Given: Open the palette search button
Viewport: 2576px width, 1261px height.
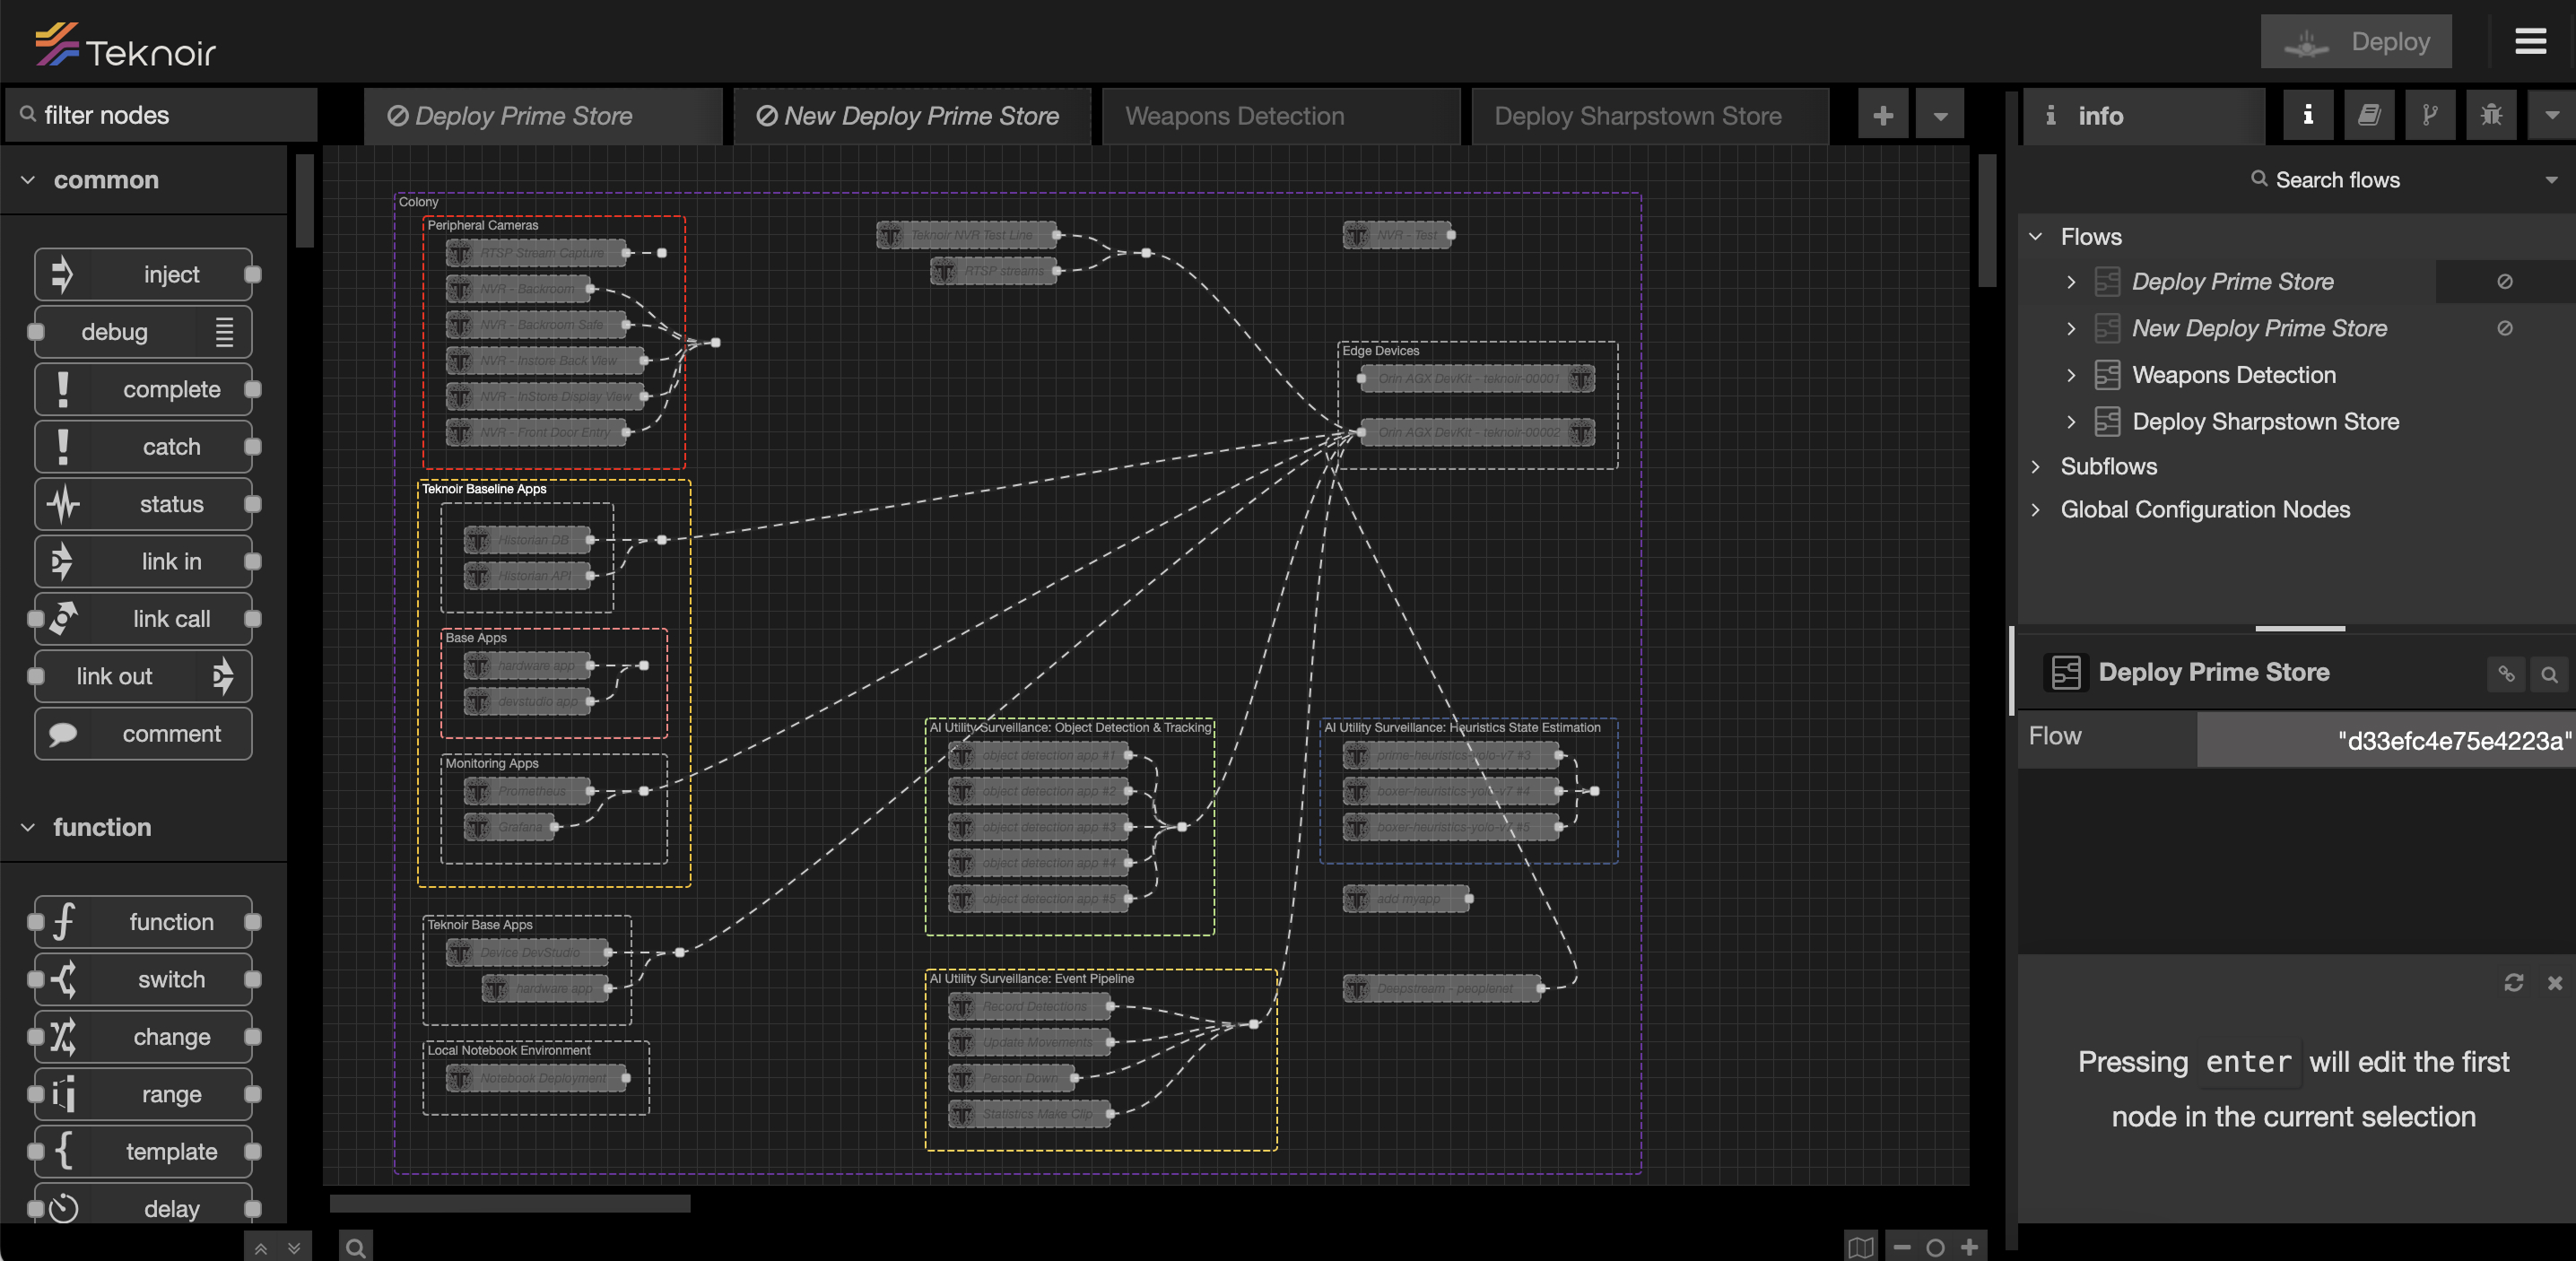Looking at the screenshot, I should click(x=355, y=1247).
